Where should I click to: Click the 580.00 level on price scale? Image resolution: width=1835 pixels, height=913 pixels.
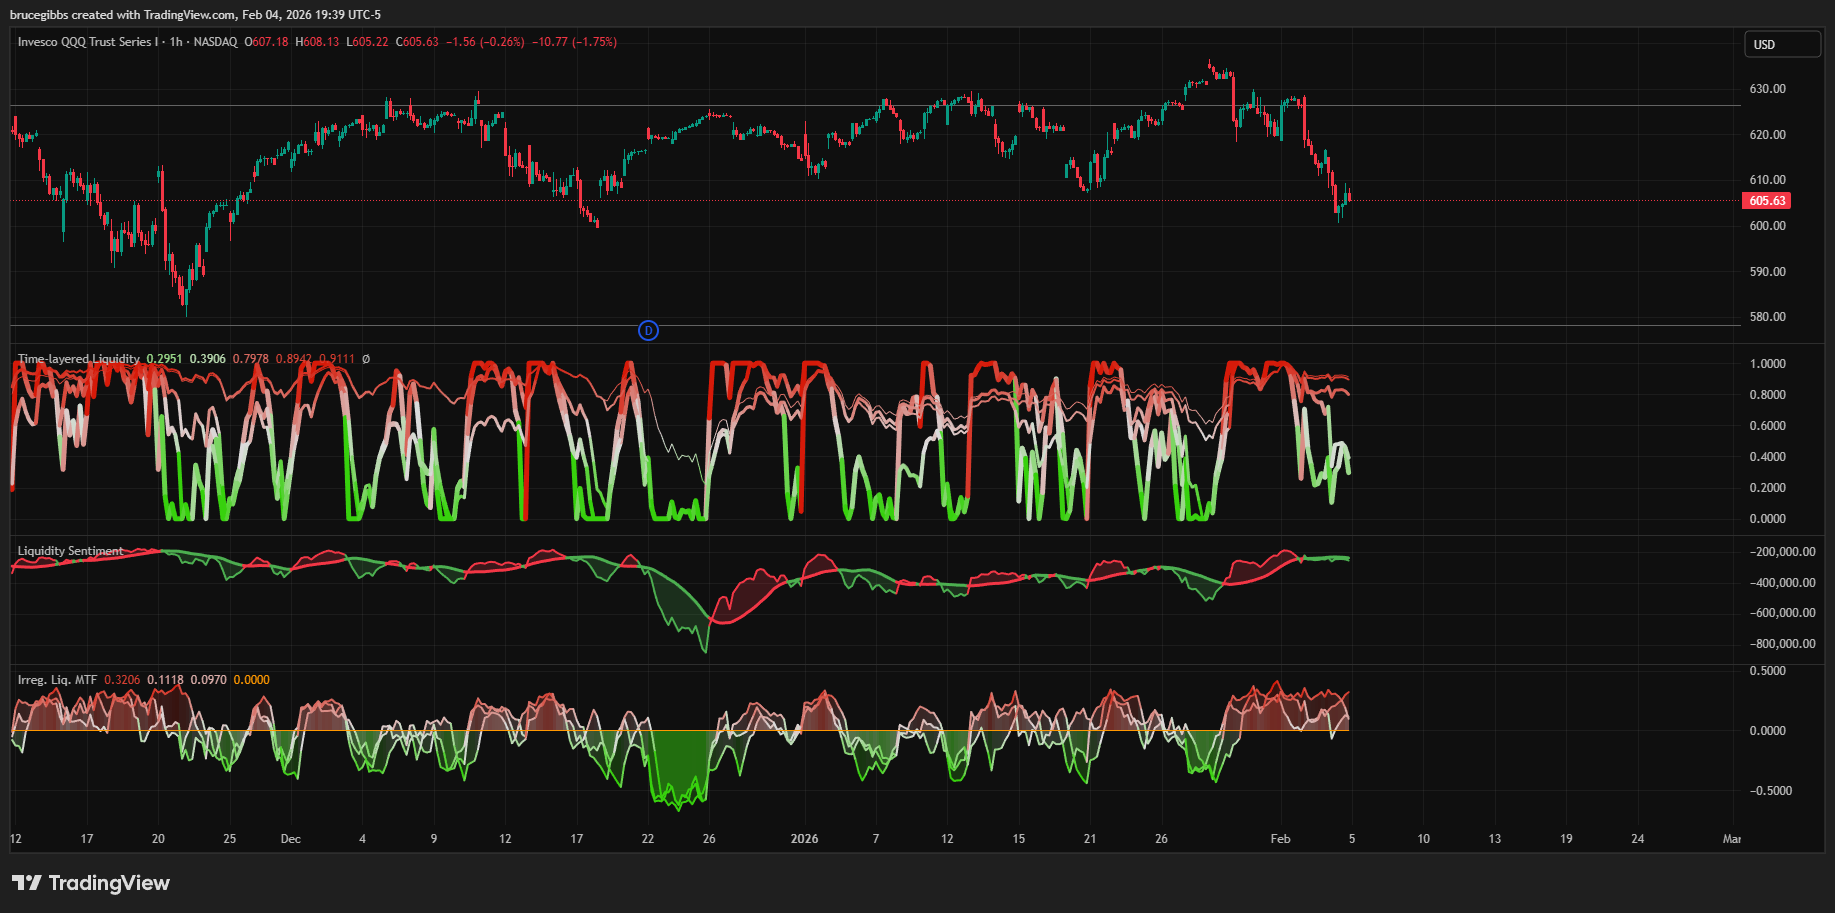(x=1767, y=317)
